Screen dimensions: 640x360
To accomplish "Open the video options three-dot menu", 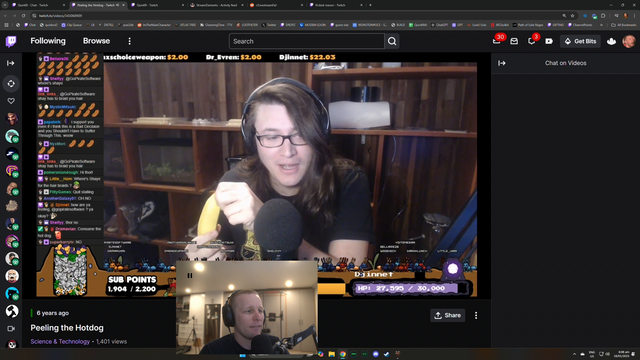I will [476, 316].
